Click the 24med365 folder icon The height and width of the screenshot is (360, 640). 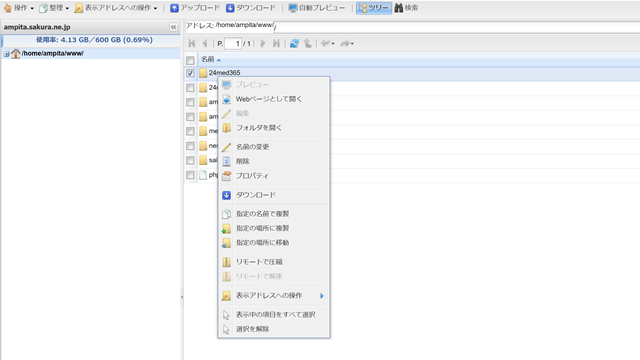pyautogui.click(x=203, y=73)
